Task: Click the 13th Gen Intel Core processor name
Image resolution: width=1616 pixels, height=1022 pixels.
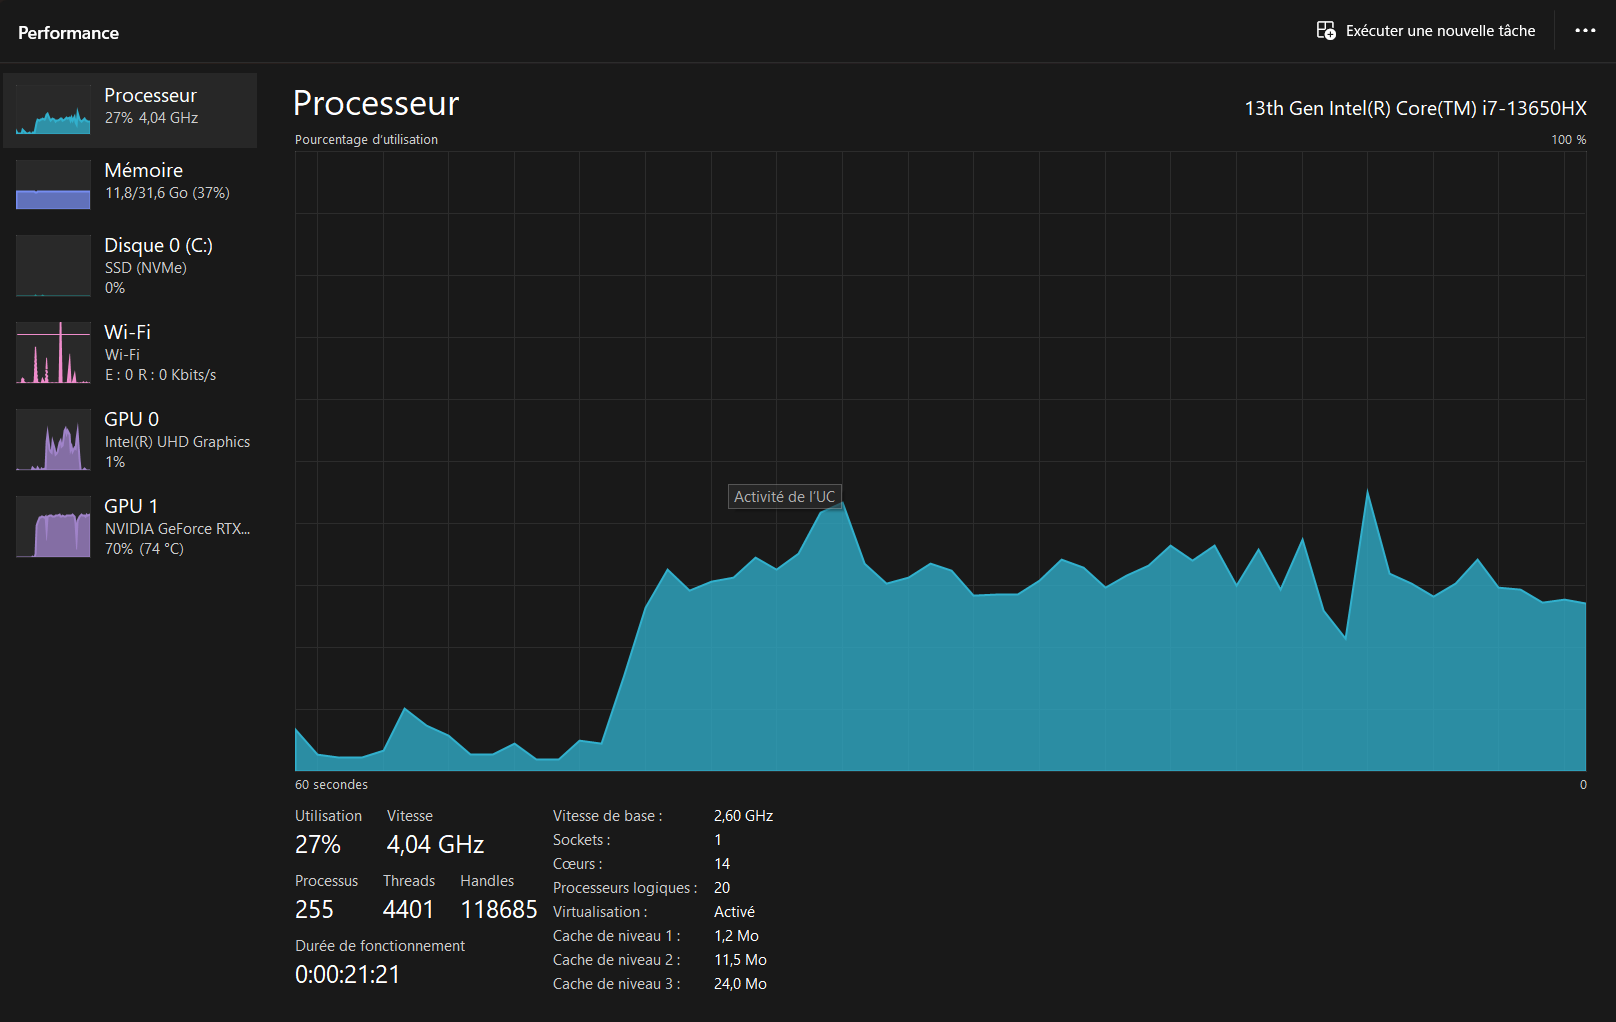Action: coord(1415,108)
